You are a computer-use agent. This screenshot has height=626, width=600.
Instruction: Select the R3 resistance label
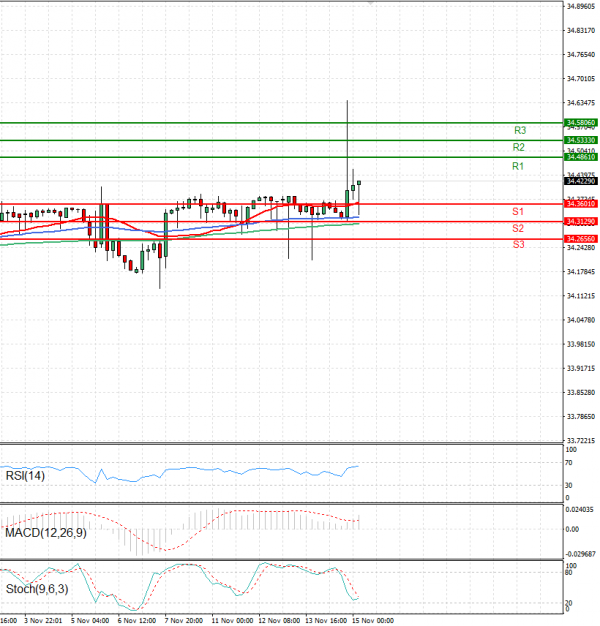(x=520, y=131)
